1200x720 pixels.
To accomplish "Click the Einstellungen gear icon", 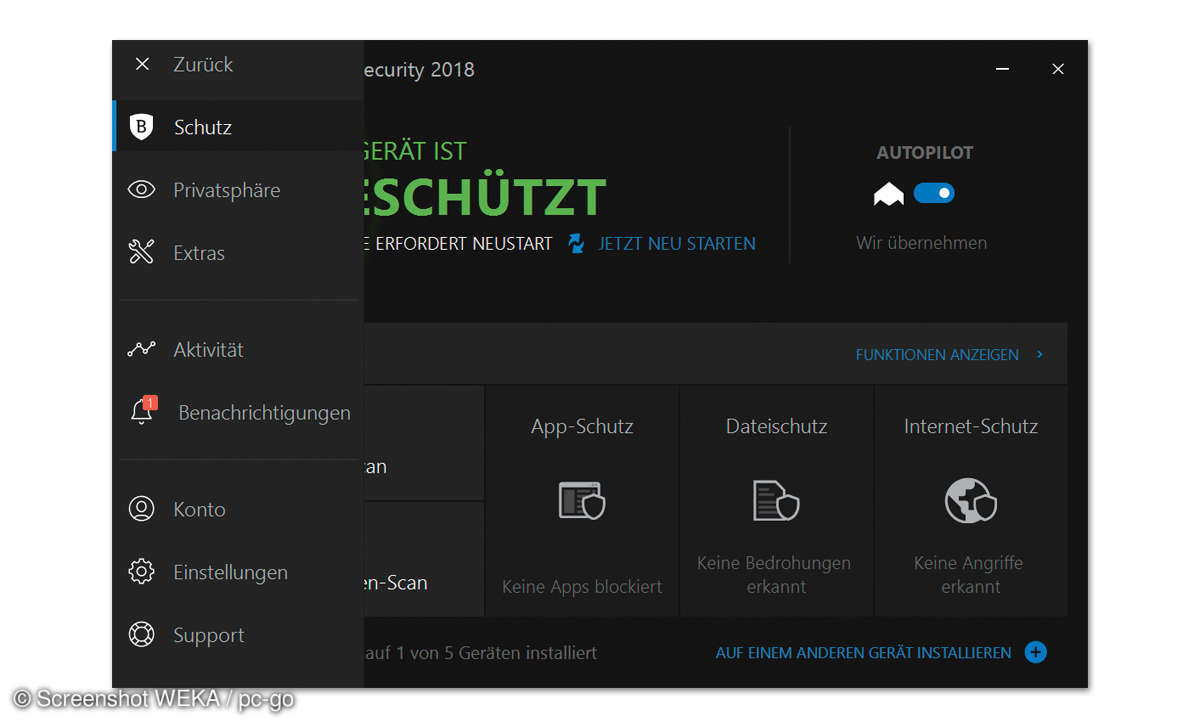I will (x=142, y=572).
